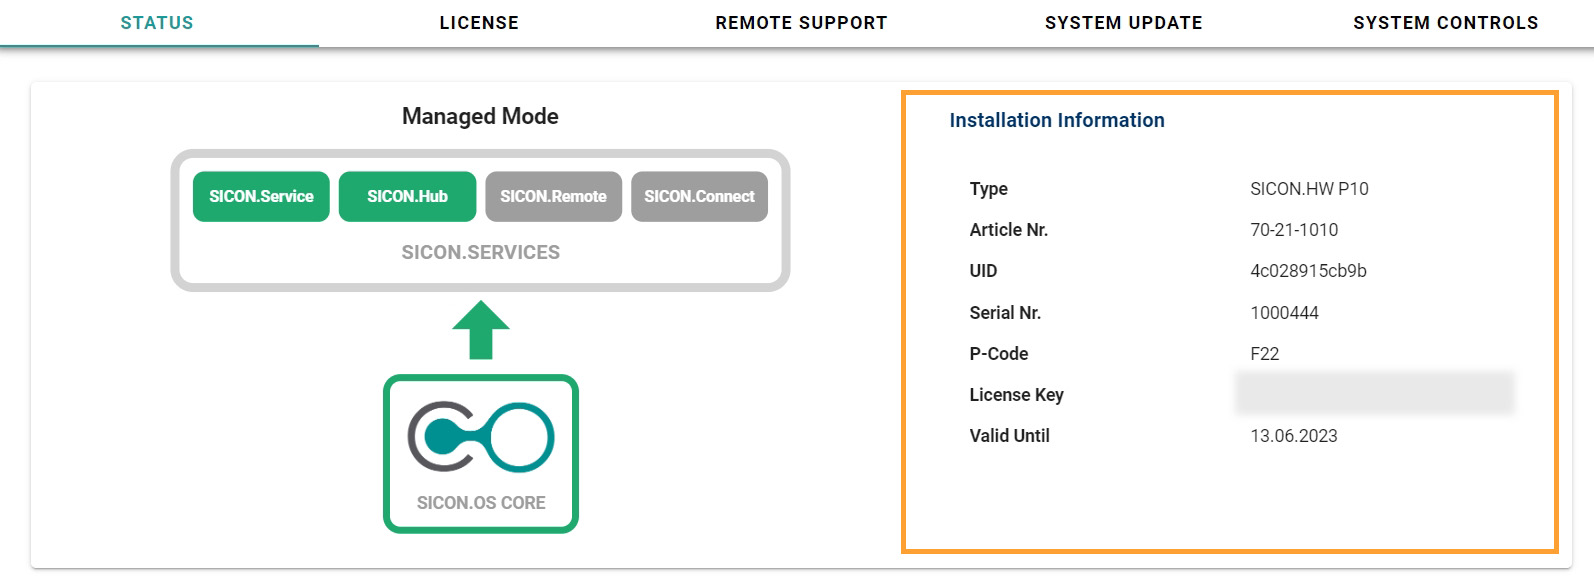Click the Type value SICON.HW P10
This screenshot has width=1594, height=579.
point(1309,189)
